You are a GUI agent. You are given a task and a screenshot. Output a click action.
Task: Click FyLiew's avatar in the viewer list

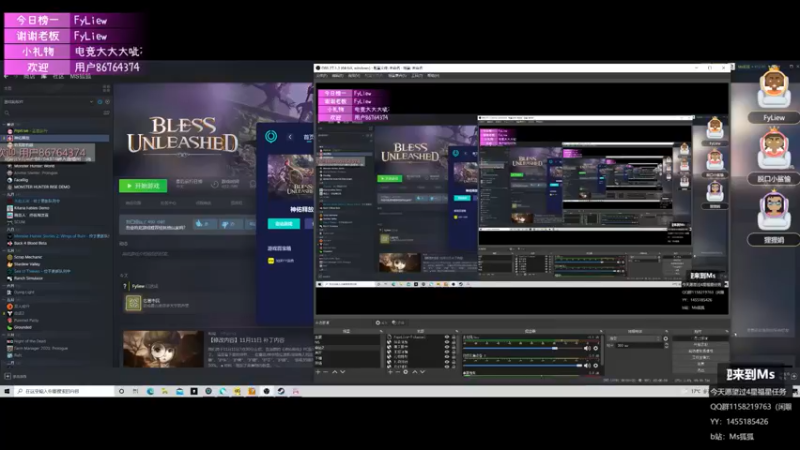click(773, 88)
